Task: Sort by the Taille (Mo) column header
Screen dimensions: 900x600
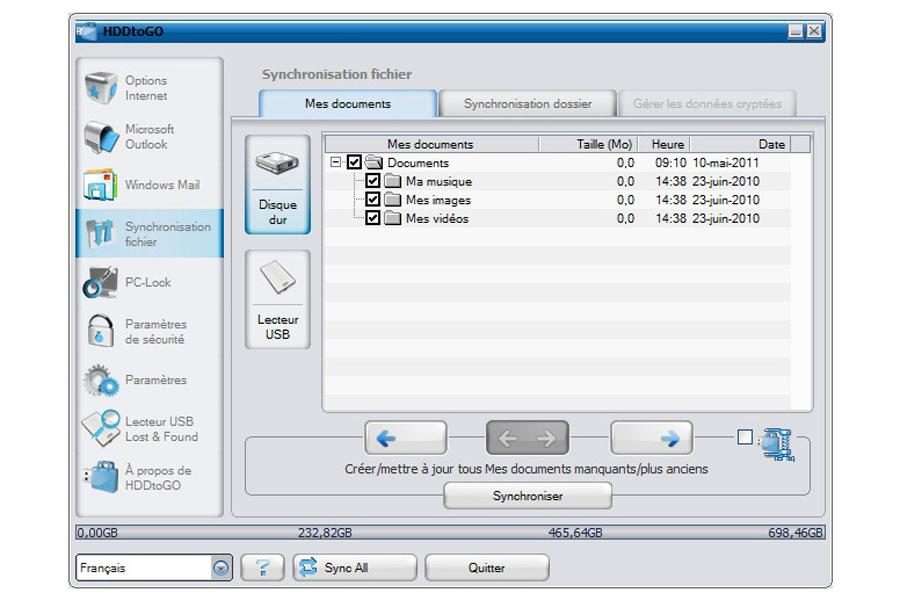Action: 588,144
